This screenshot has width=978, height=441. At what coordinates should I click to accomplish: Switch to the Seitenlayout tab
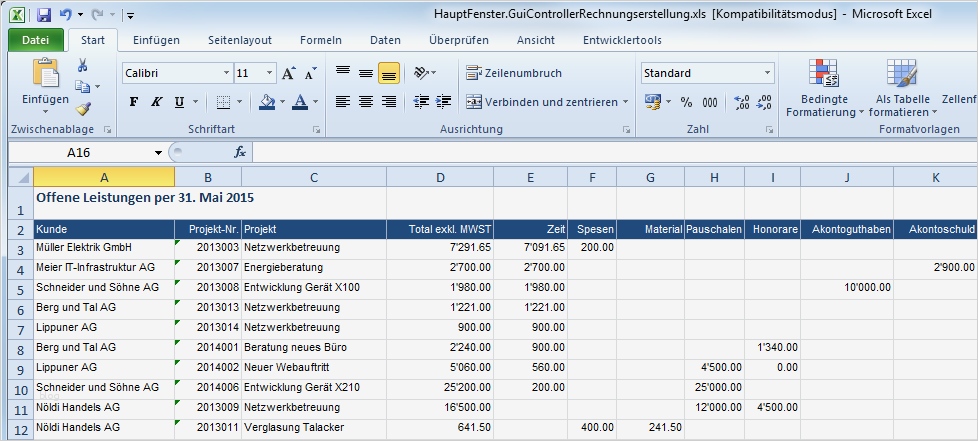point(240,40)
